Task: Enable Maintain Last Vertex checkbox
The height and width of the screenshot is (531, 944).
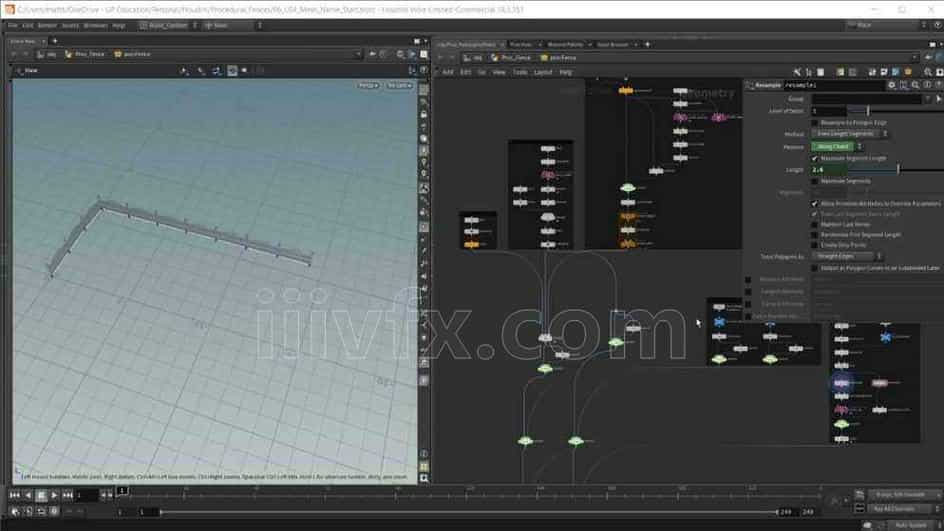Action: pyautogui.click(x=815, y=225)
